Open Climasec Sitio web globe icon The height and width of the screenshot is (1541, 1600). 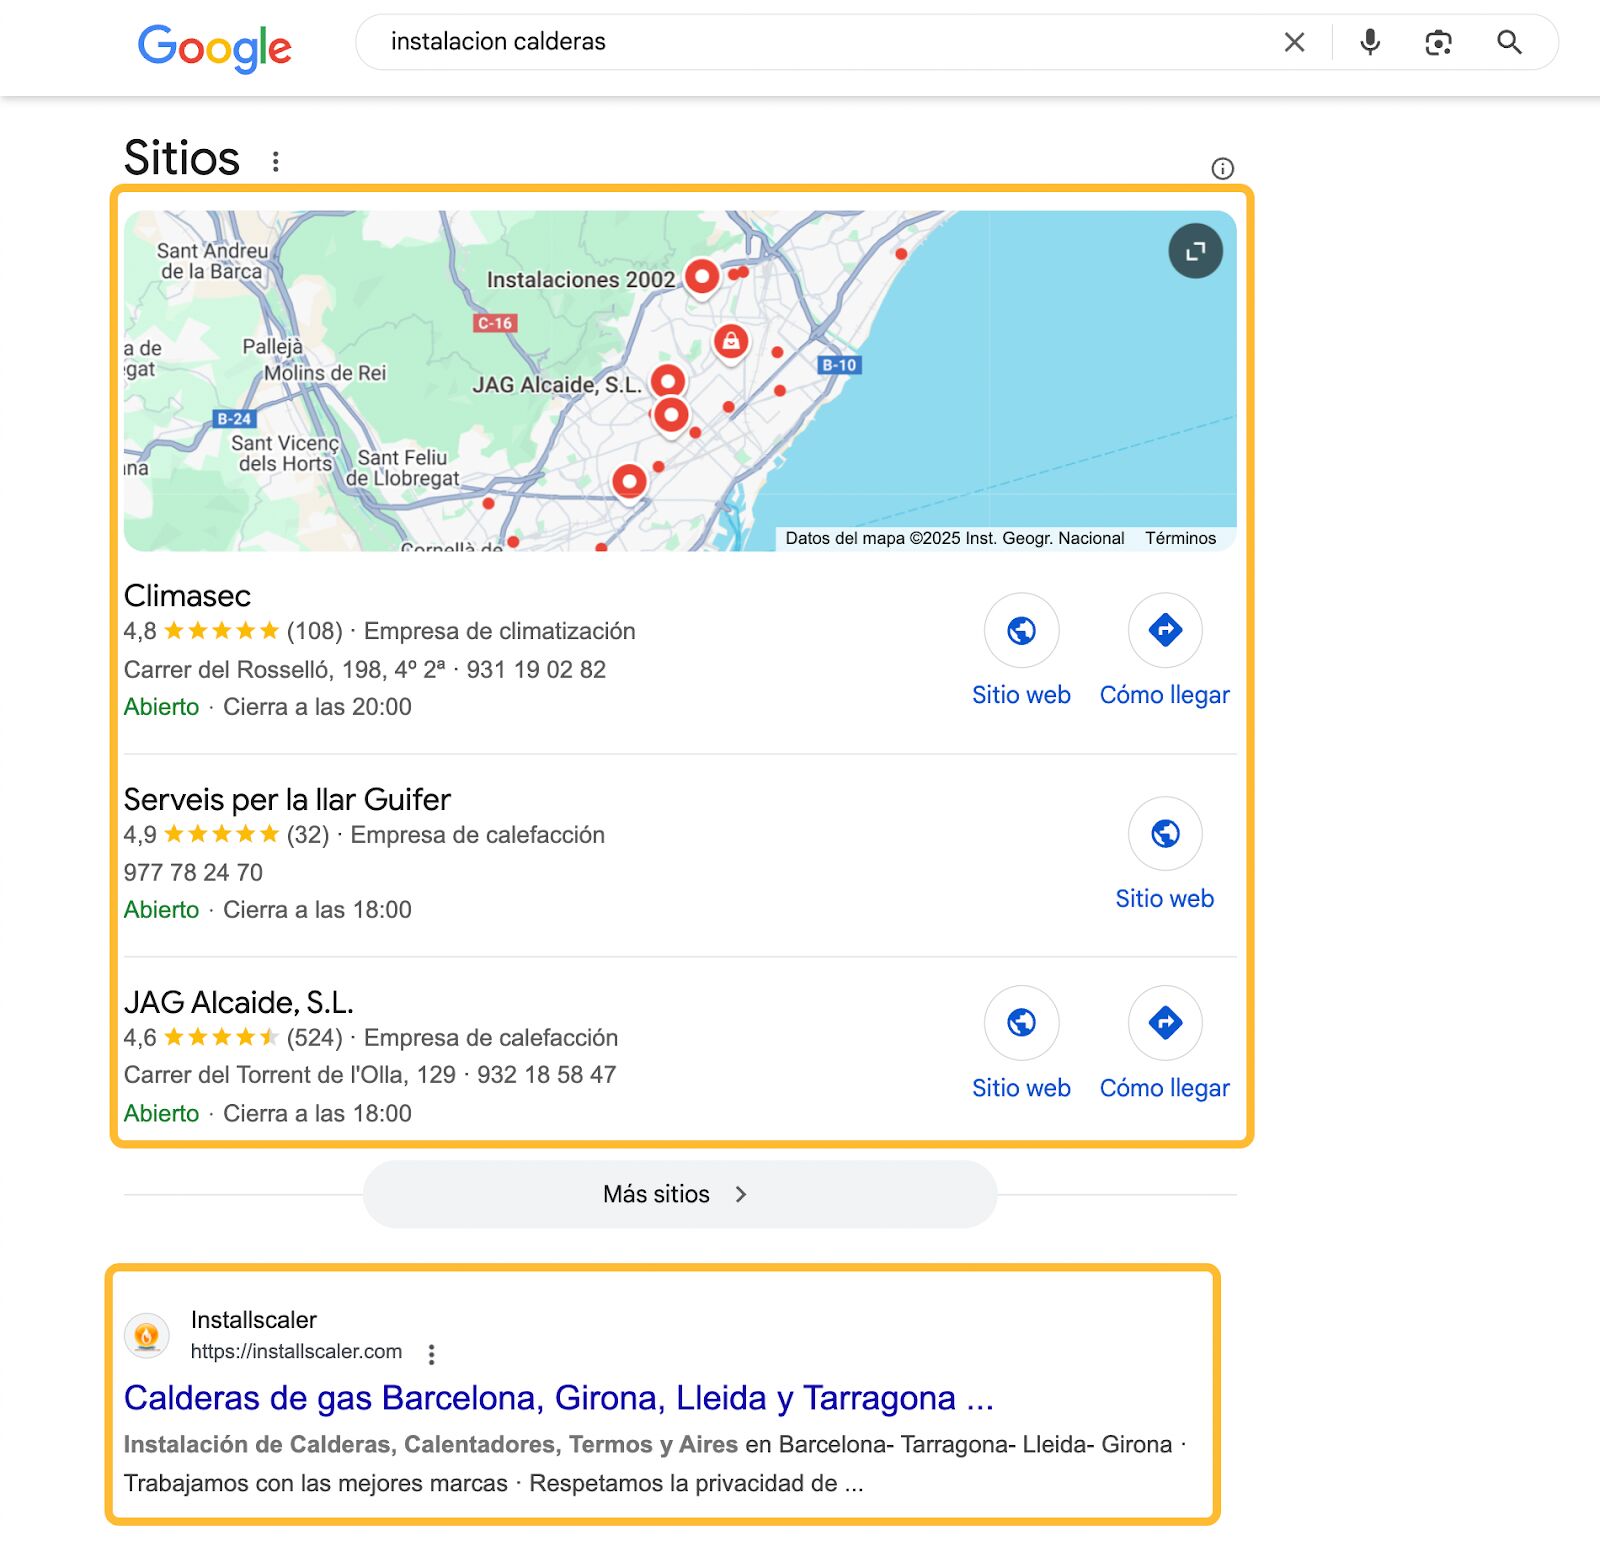1021,630
